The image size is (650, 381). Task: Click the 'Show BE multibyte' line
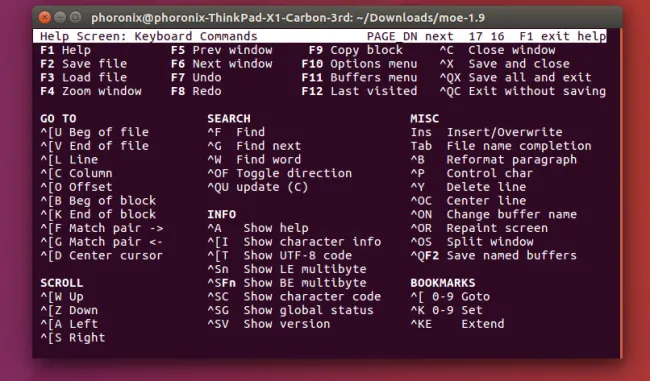point(287,283)
